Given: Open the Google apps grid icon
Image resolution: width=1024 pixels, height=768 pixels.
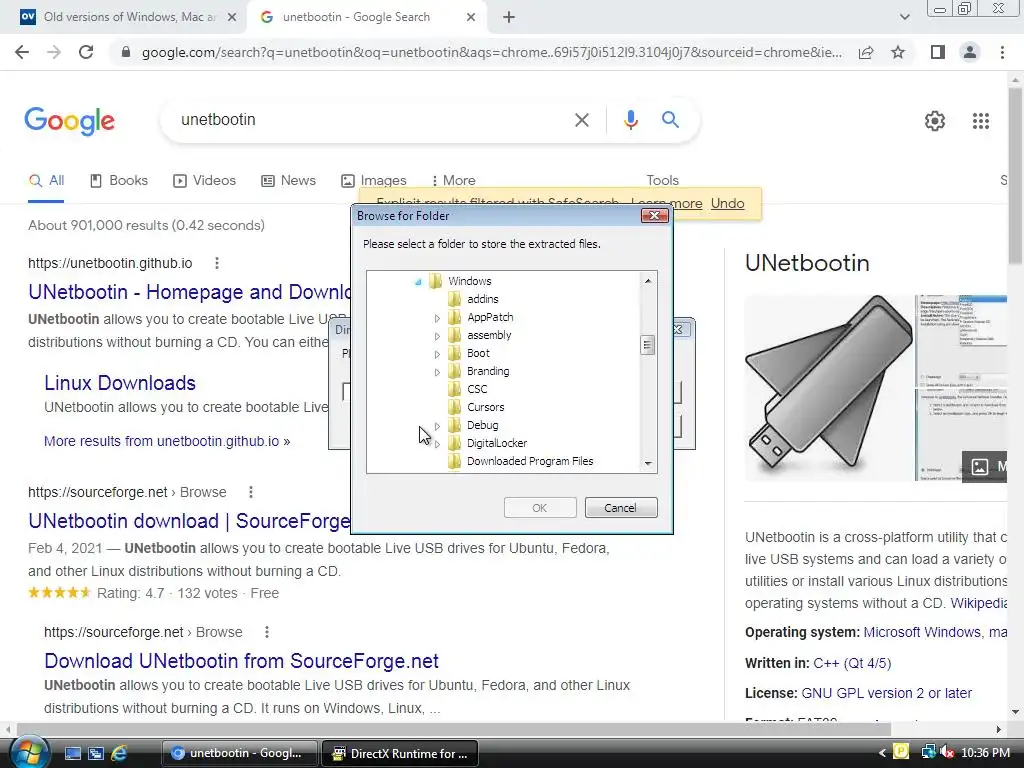Looking at the screenshot, I should [980, 121].
